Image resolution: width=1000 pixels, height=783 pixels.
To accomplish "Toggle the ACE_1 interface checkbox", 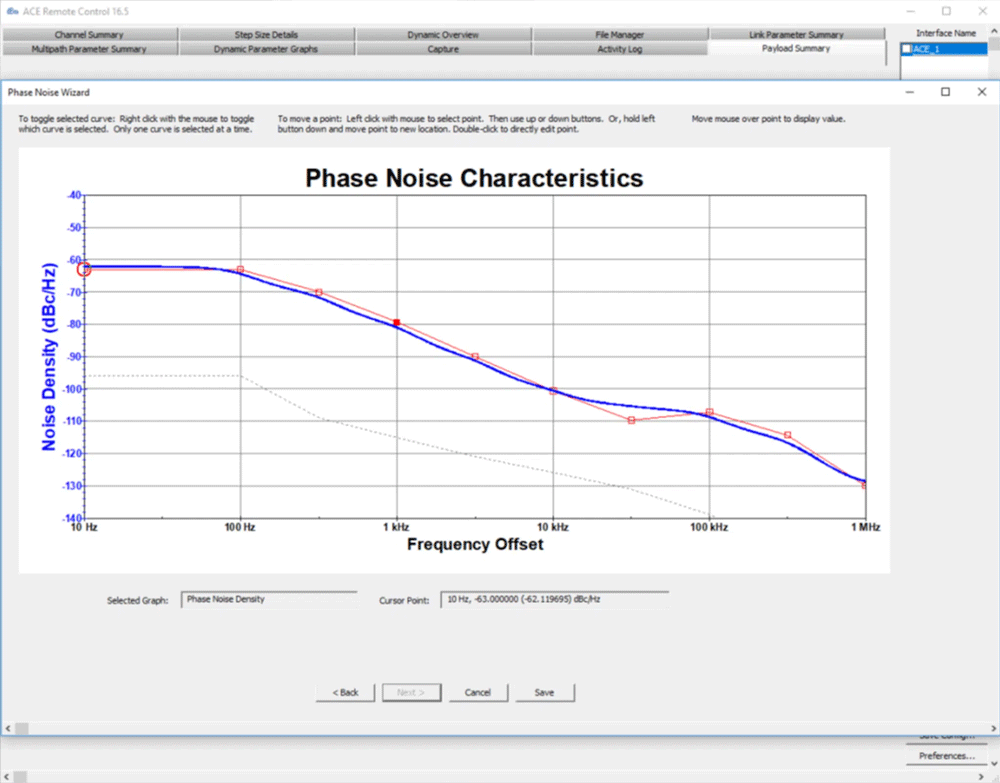I will 906,49.
